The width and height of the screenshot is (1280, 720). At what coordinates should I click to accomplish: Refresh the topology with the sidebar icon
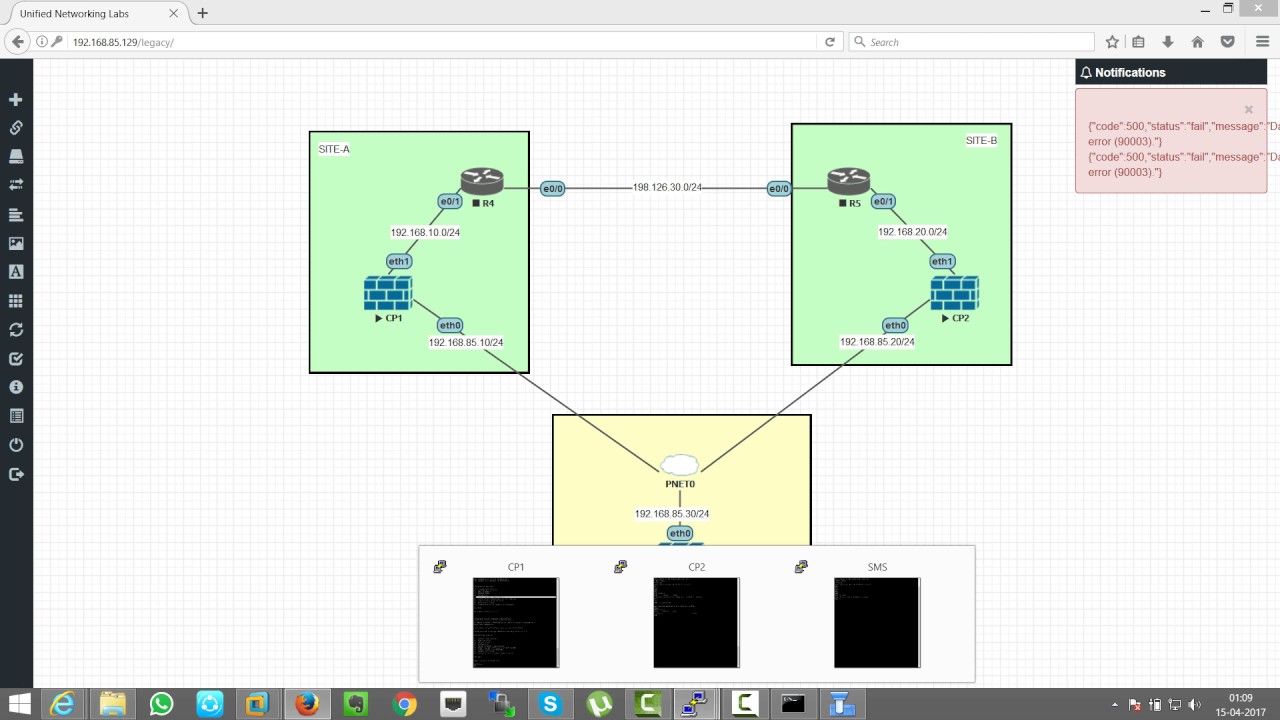(16, 329)
